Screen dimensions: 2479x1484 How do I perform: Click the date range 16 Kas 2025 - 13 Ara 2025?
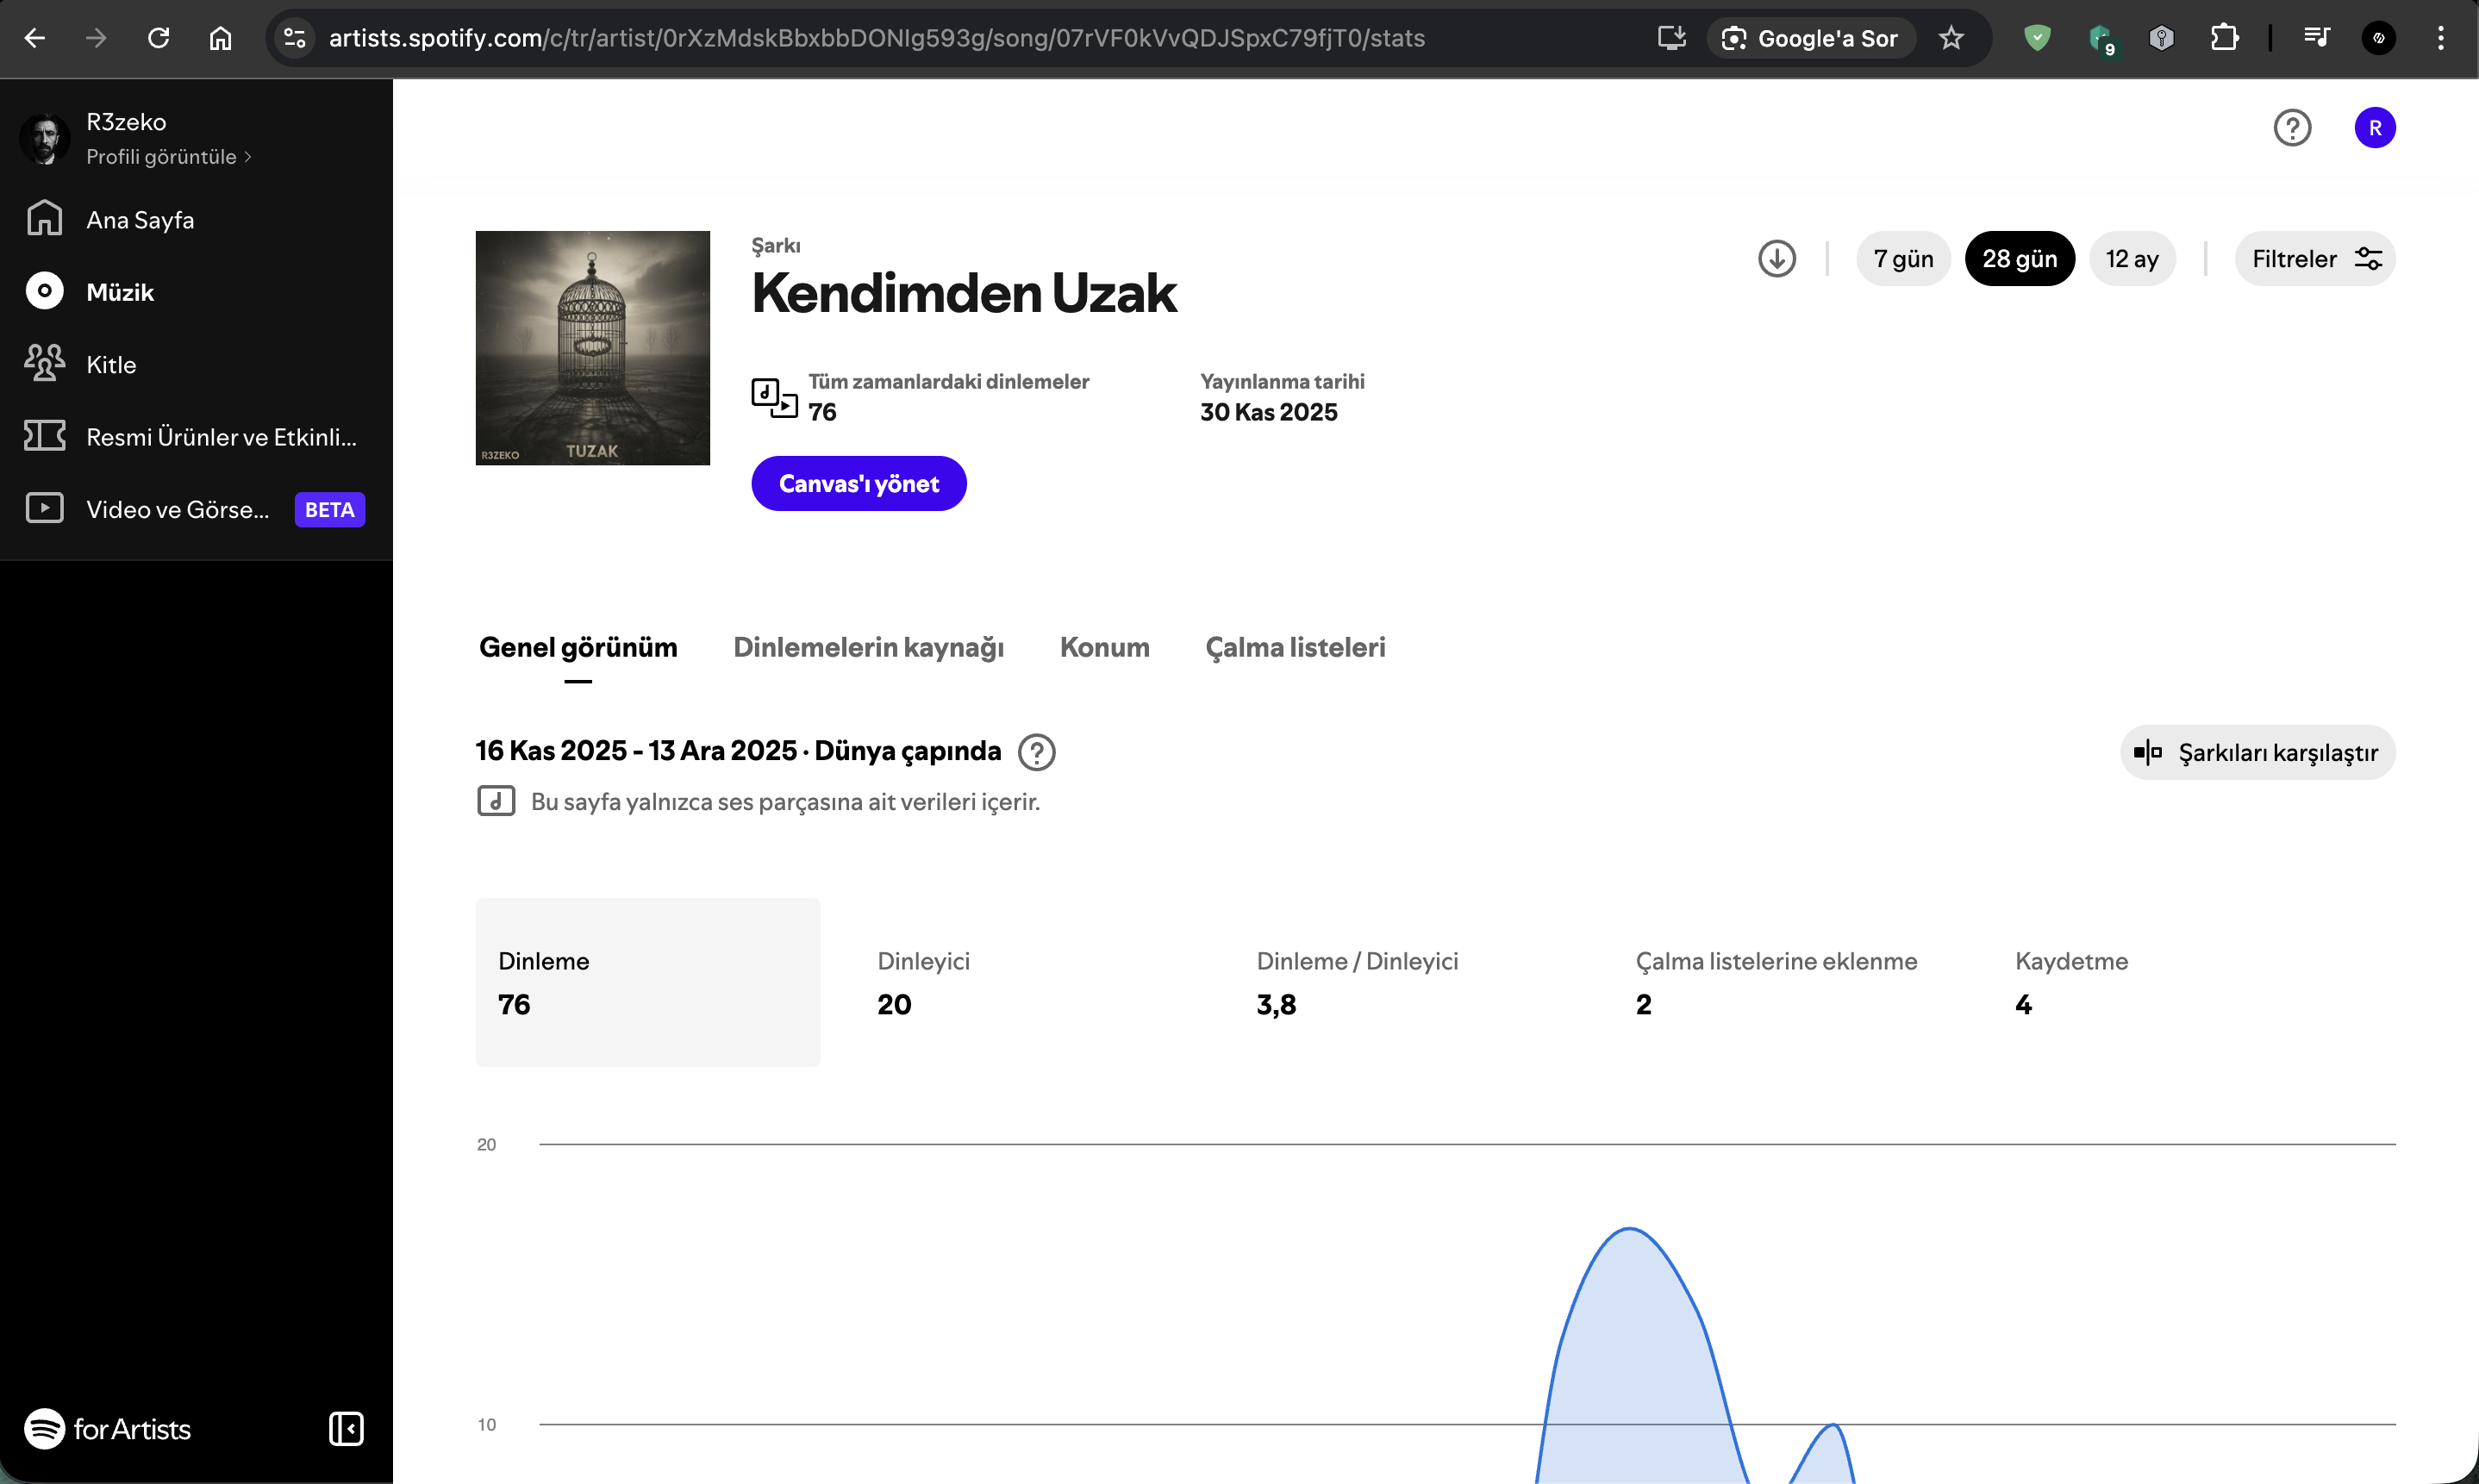coord(636,750)
